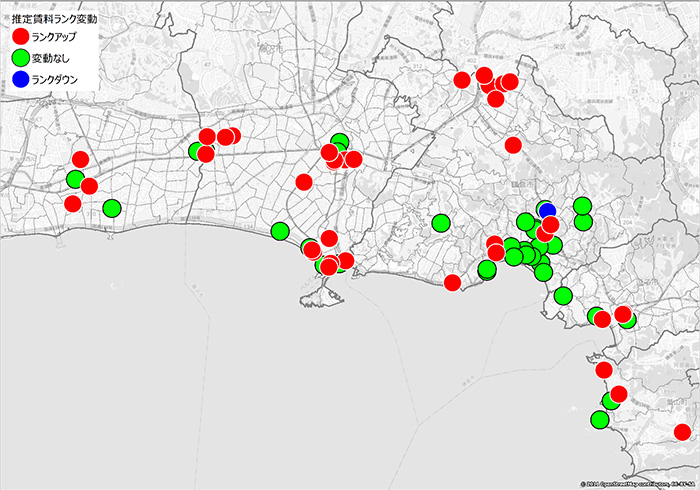
Task: Select the lone green marker in the map center
Action: click(440, 223)
